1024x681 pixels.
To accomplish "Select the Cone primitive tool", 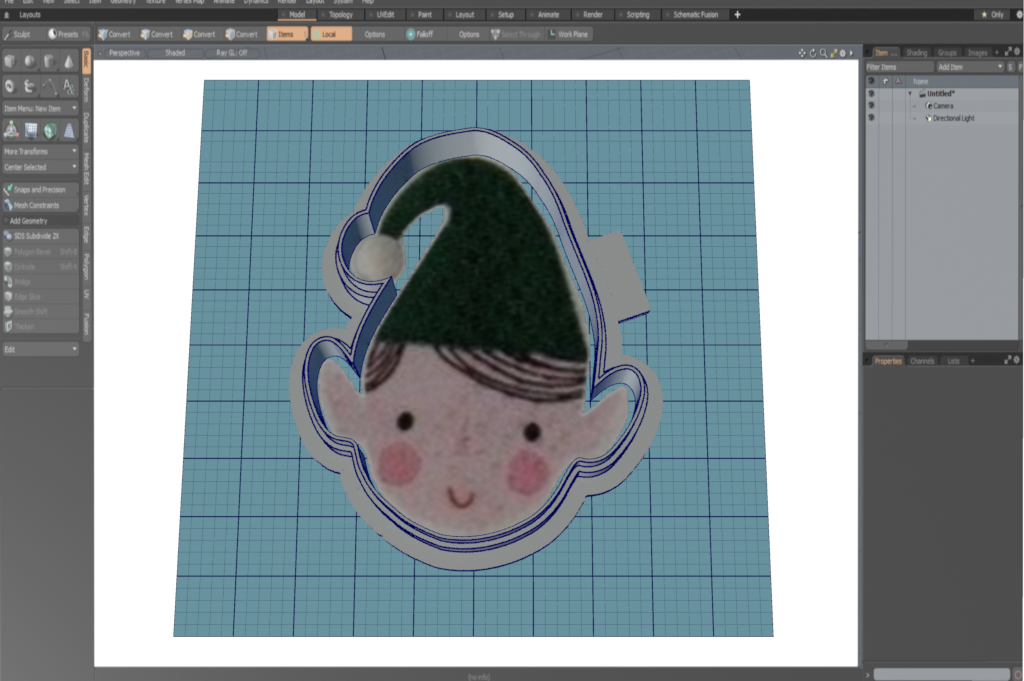I will tap(69, 62).
